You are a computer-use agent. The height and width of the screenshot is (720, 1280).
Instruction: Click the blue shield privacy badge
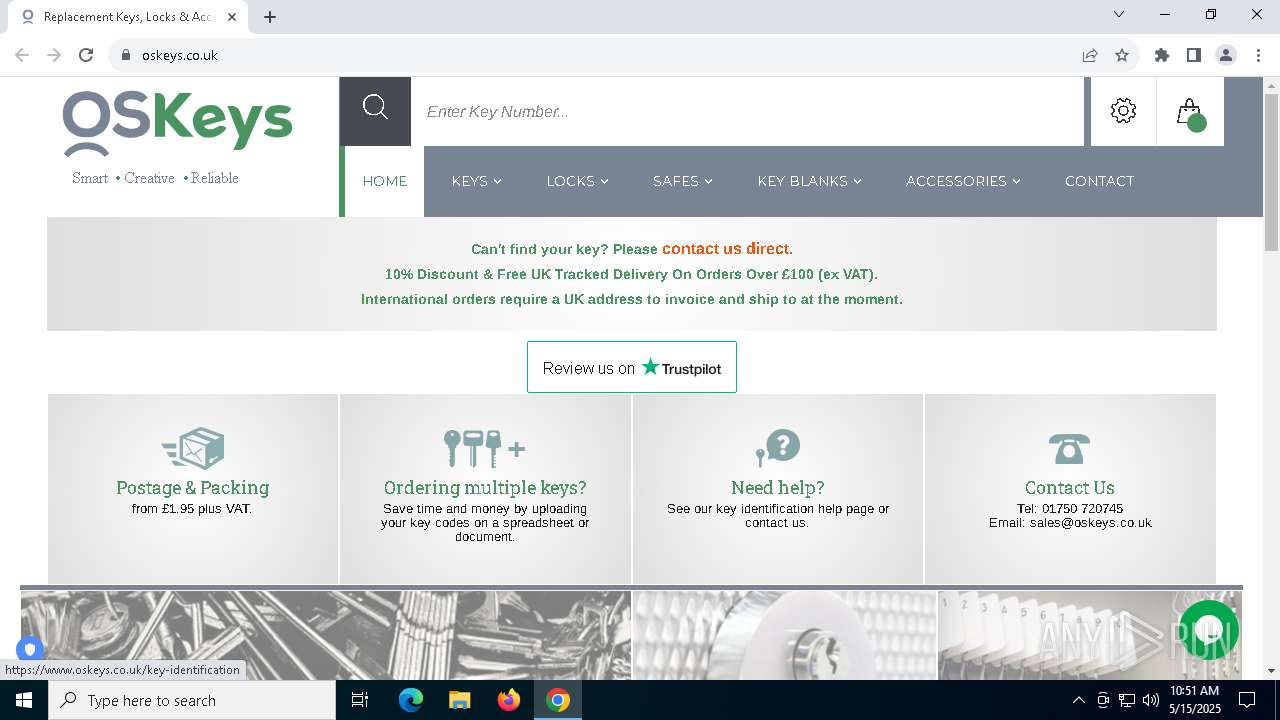[x=30, y=649]
